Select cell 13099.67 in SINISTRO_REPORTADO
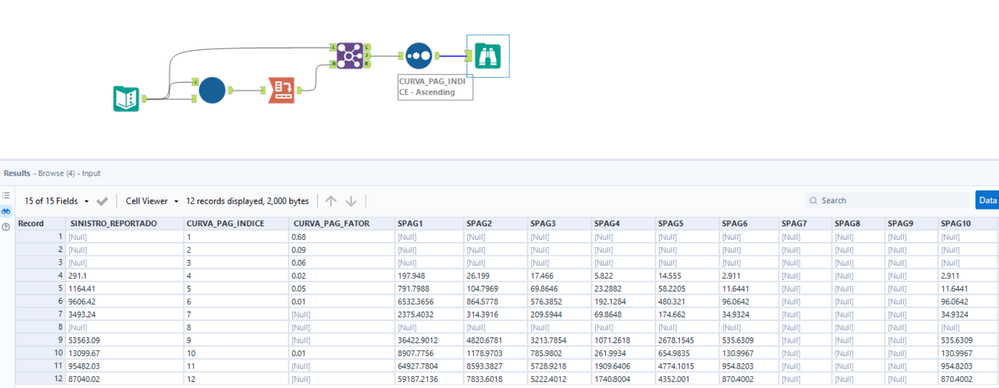The image size is (999, 388). (x=125, y=353)
